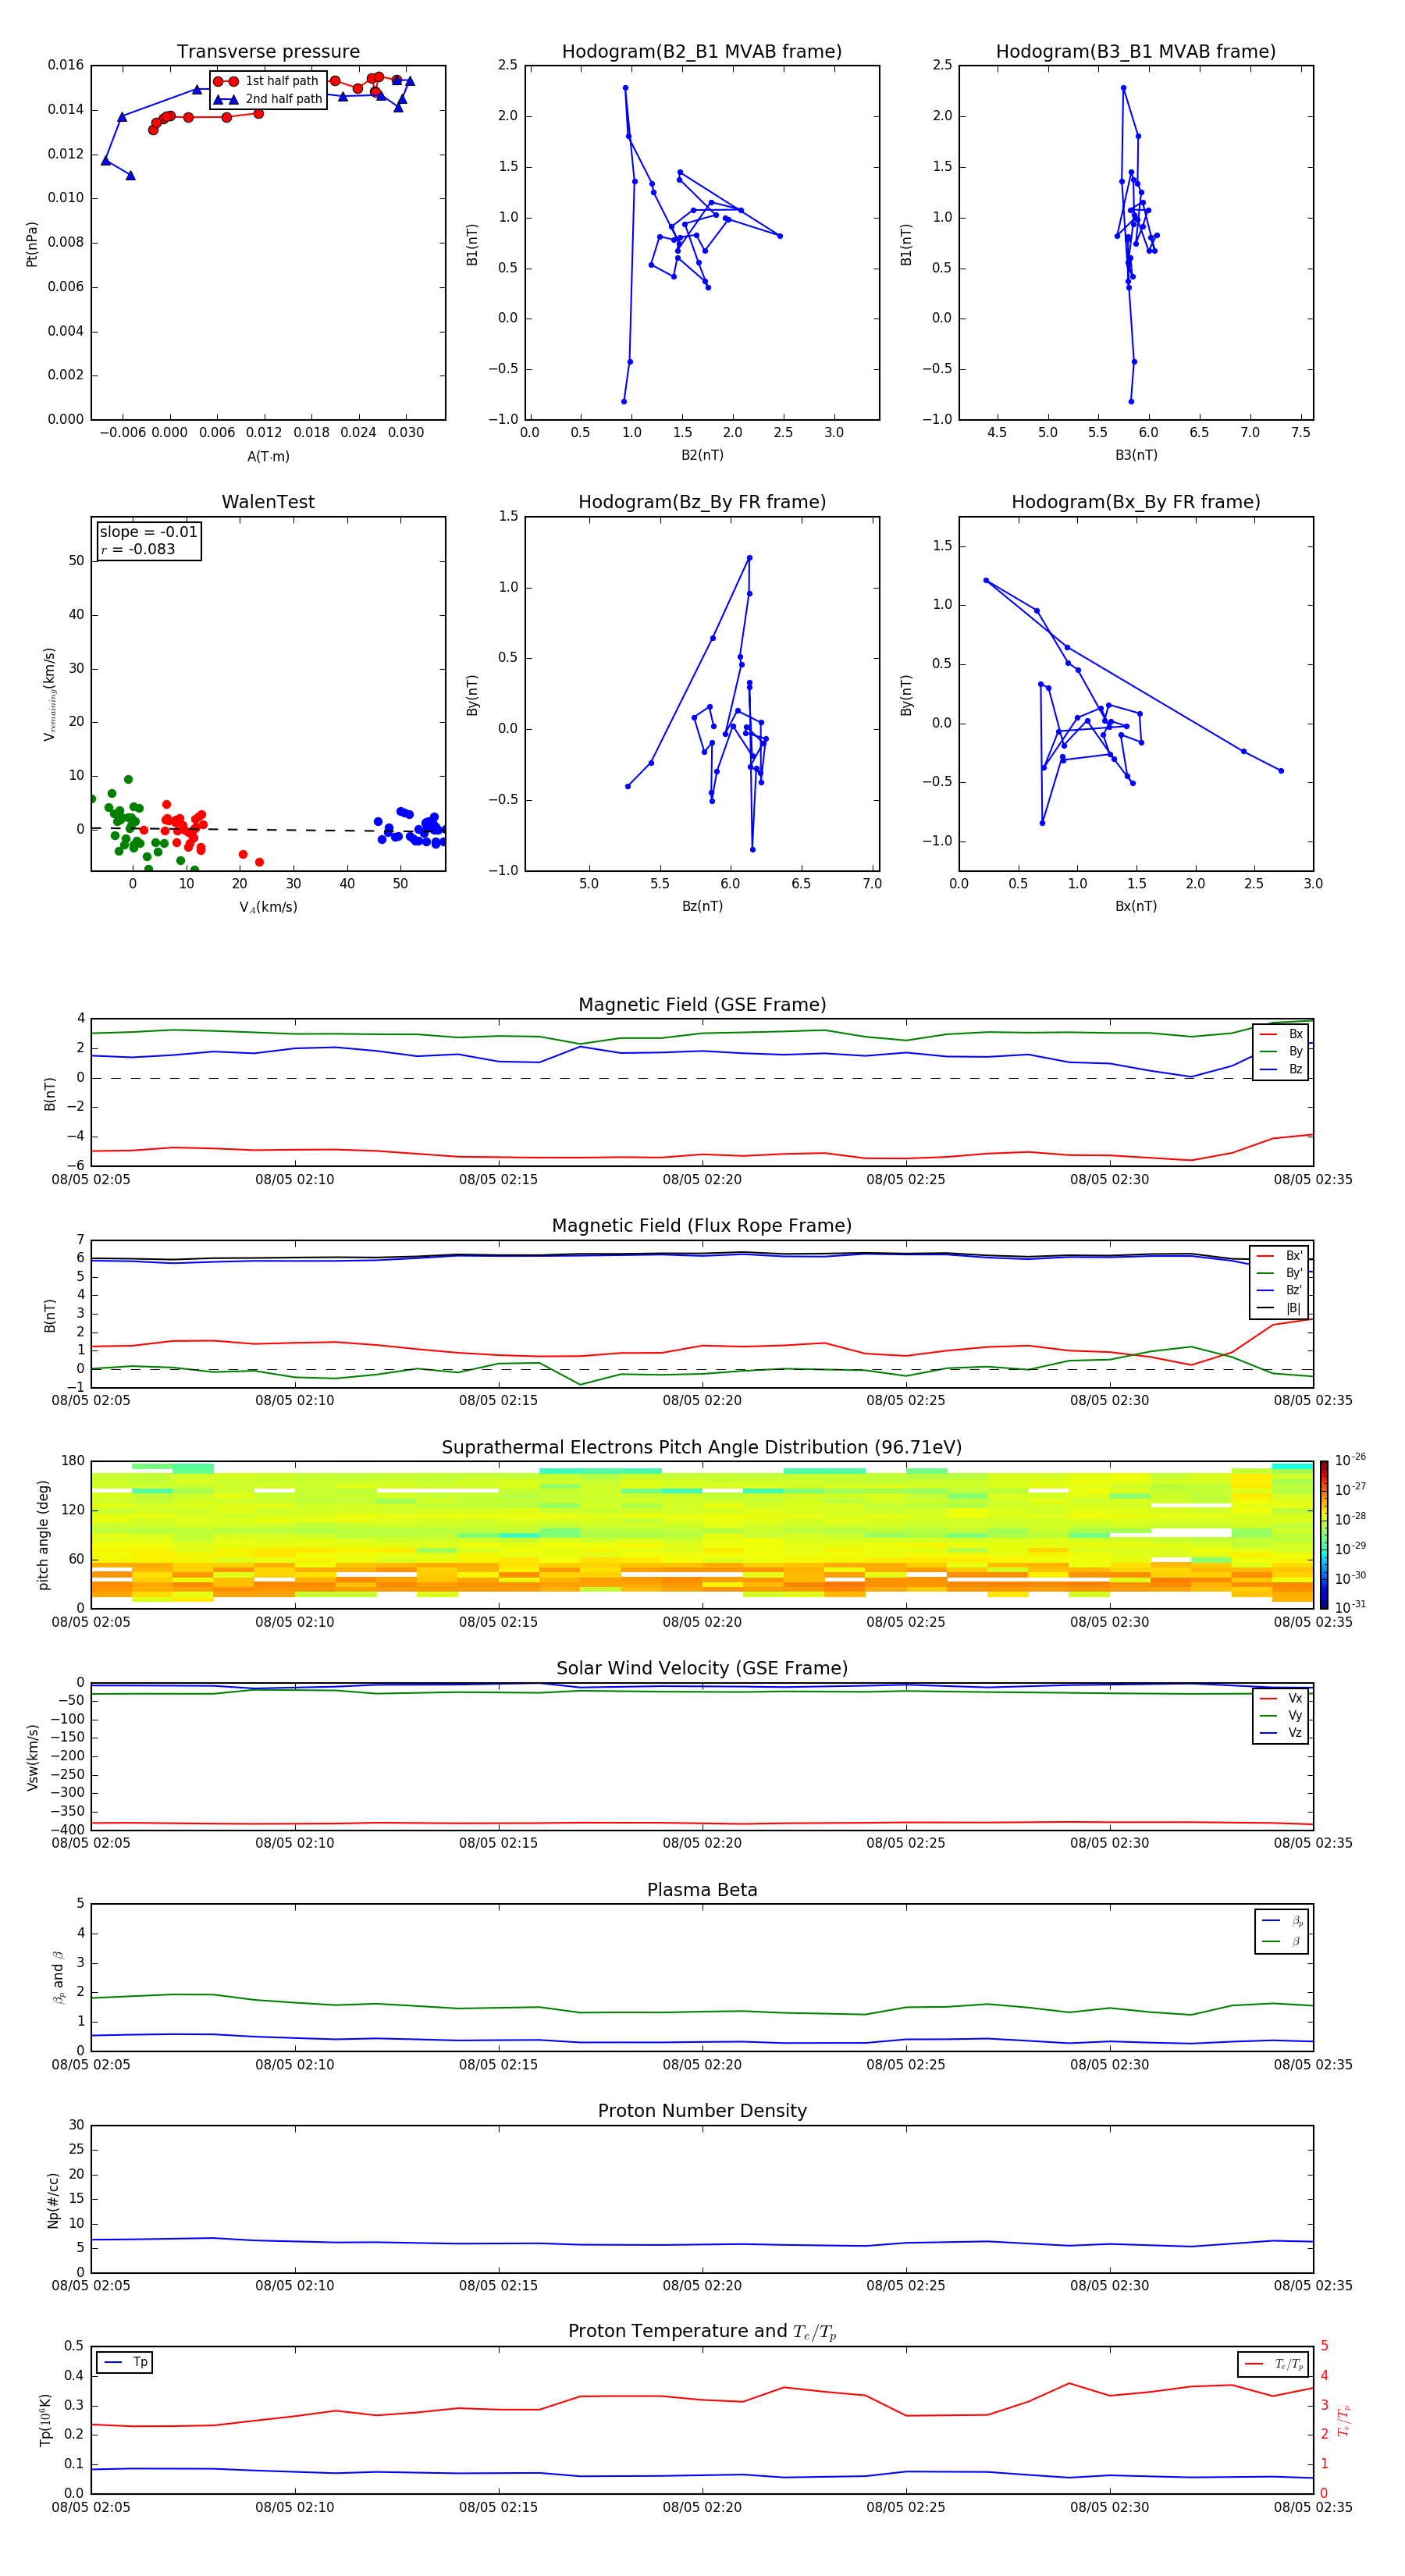The width and height of the screenshot is (1405, 2576).
Task: Select '2nd half path' legend entry
Action: click(268, 99)
